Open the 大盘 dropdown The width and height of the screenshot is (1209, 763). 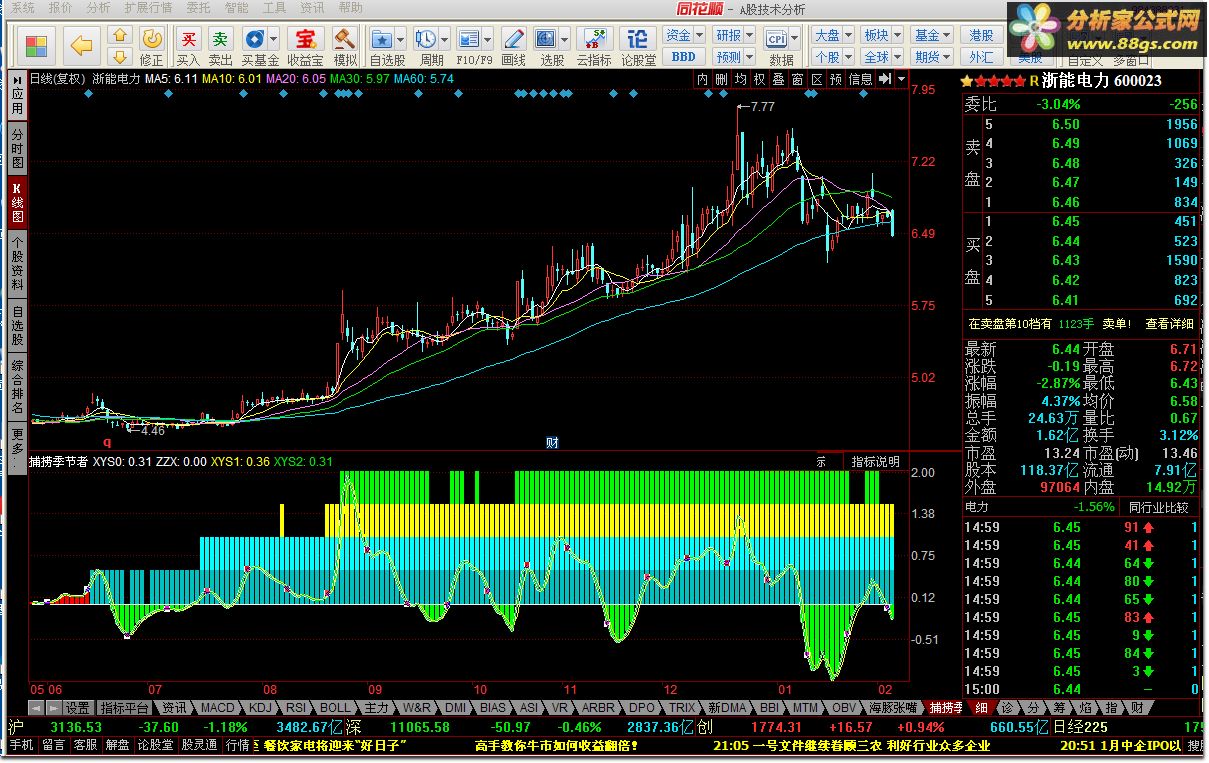click(833, 36)
